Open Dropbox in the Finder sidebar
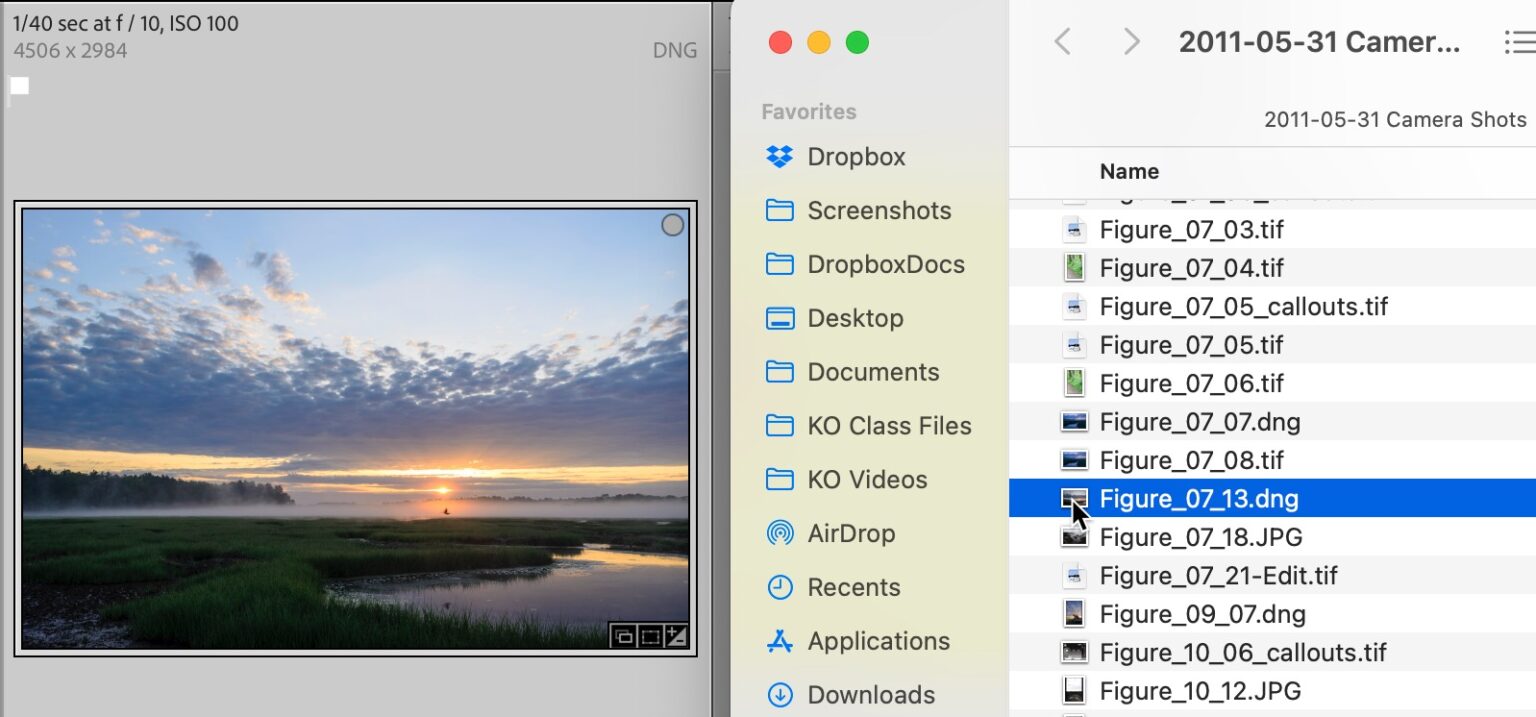1536x717 pixels. pyautogui.click(x=855, y=157)
